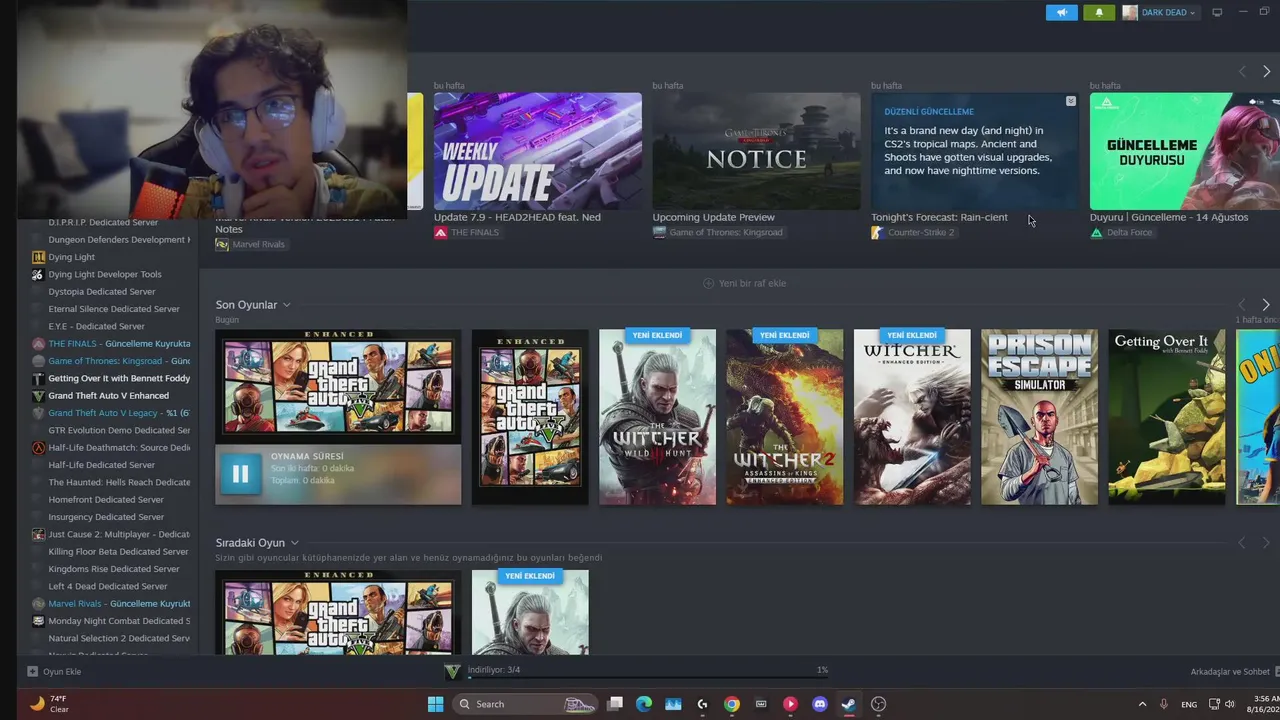
Task: Open the Steam announcements megaphone button
Action: [x=1062, y=13]
